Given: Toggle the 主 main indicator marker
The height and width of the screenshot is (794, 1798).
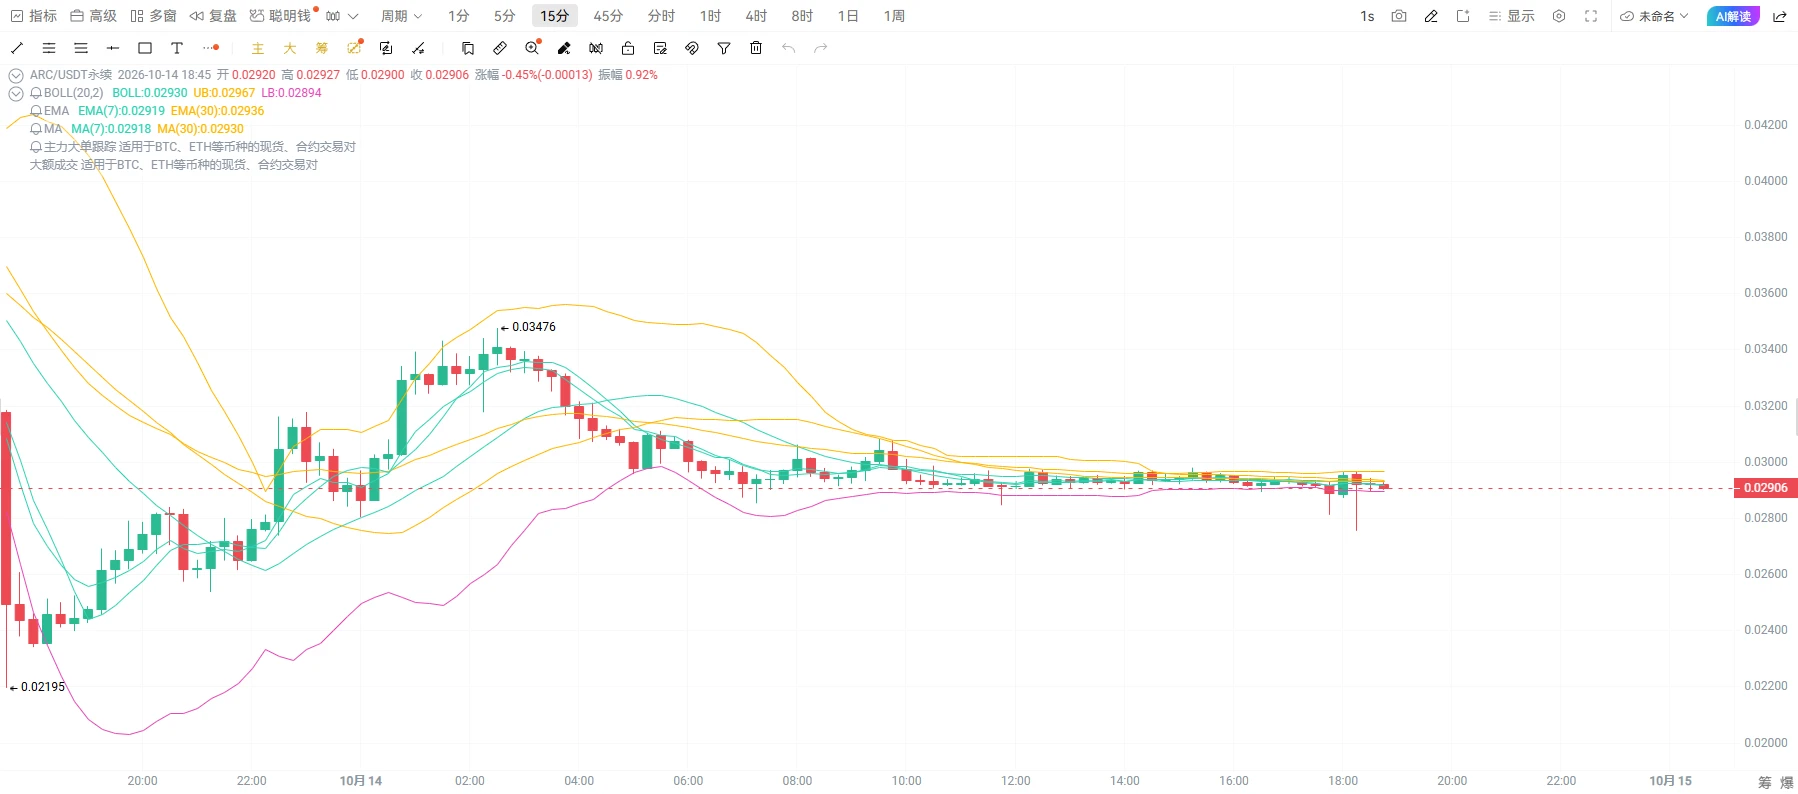Looking at the screenshot, I should [258, 48].
